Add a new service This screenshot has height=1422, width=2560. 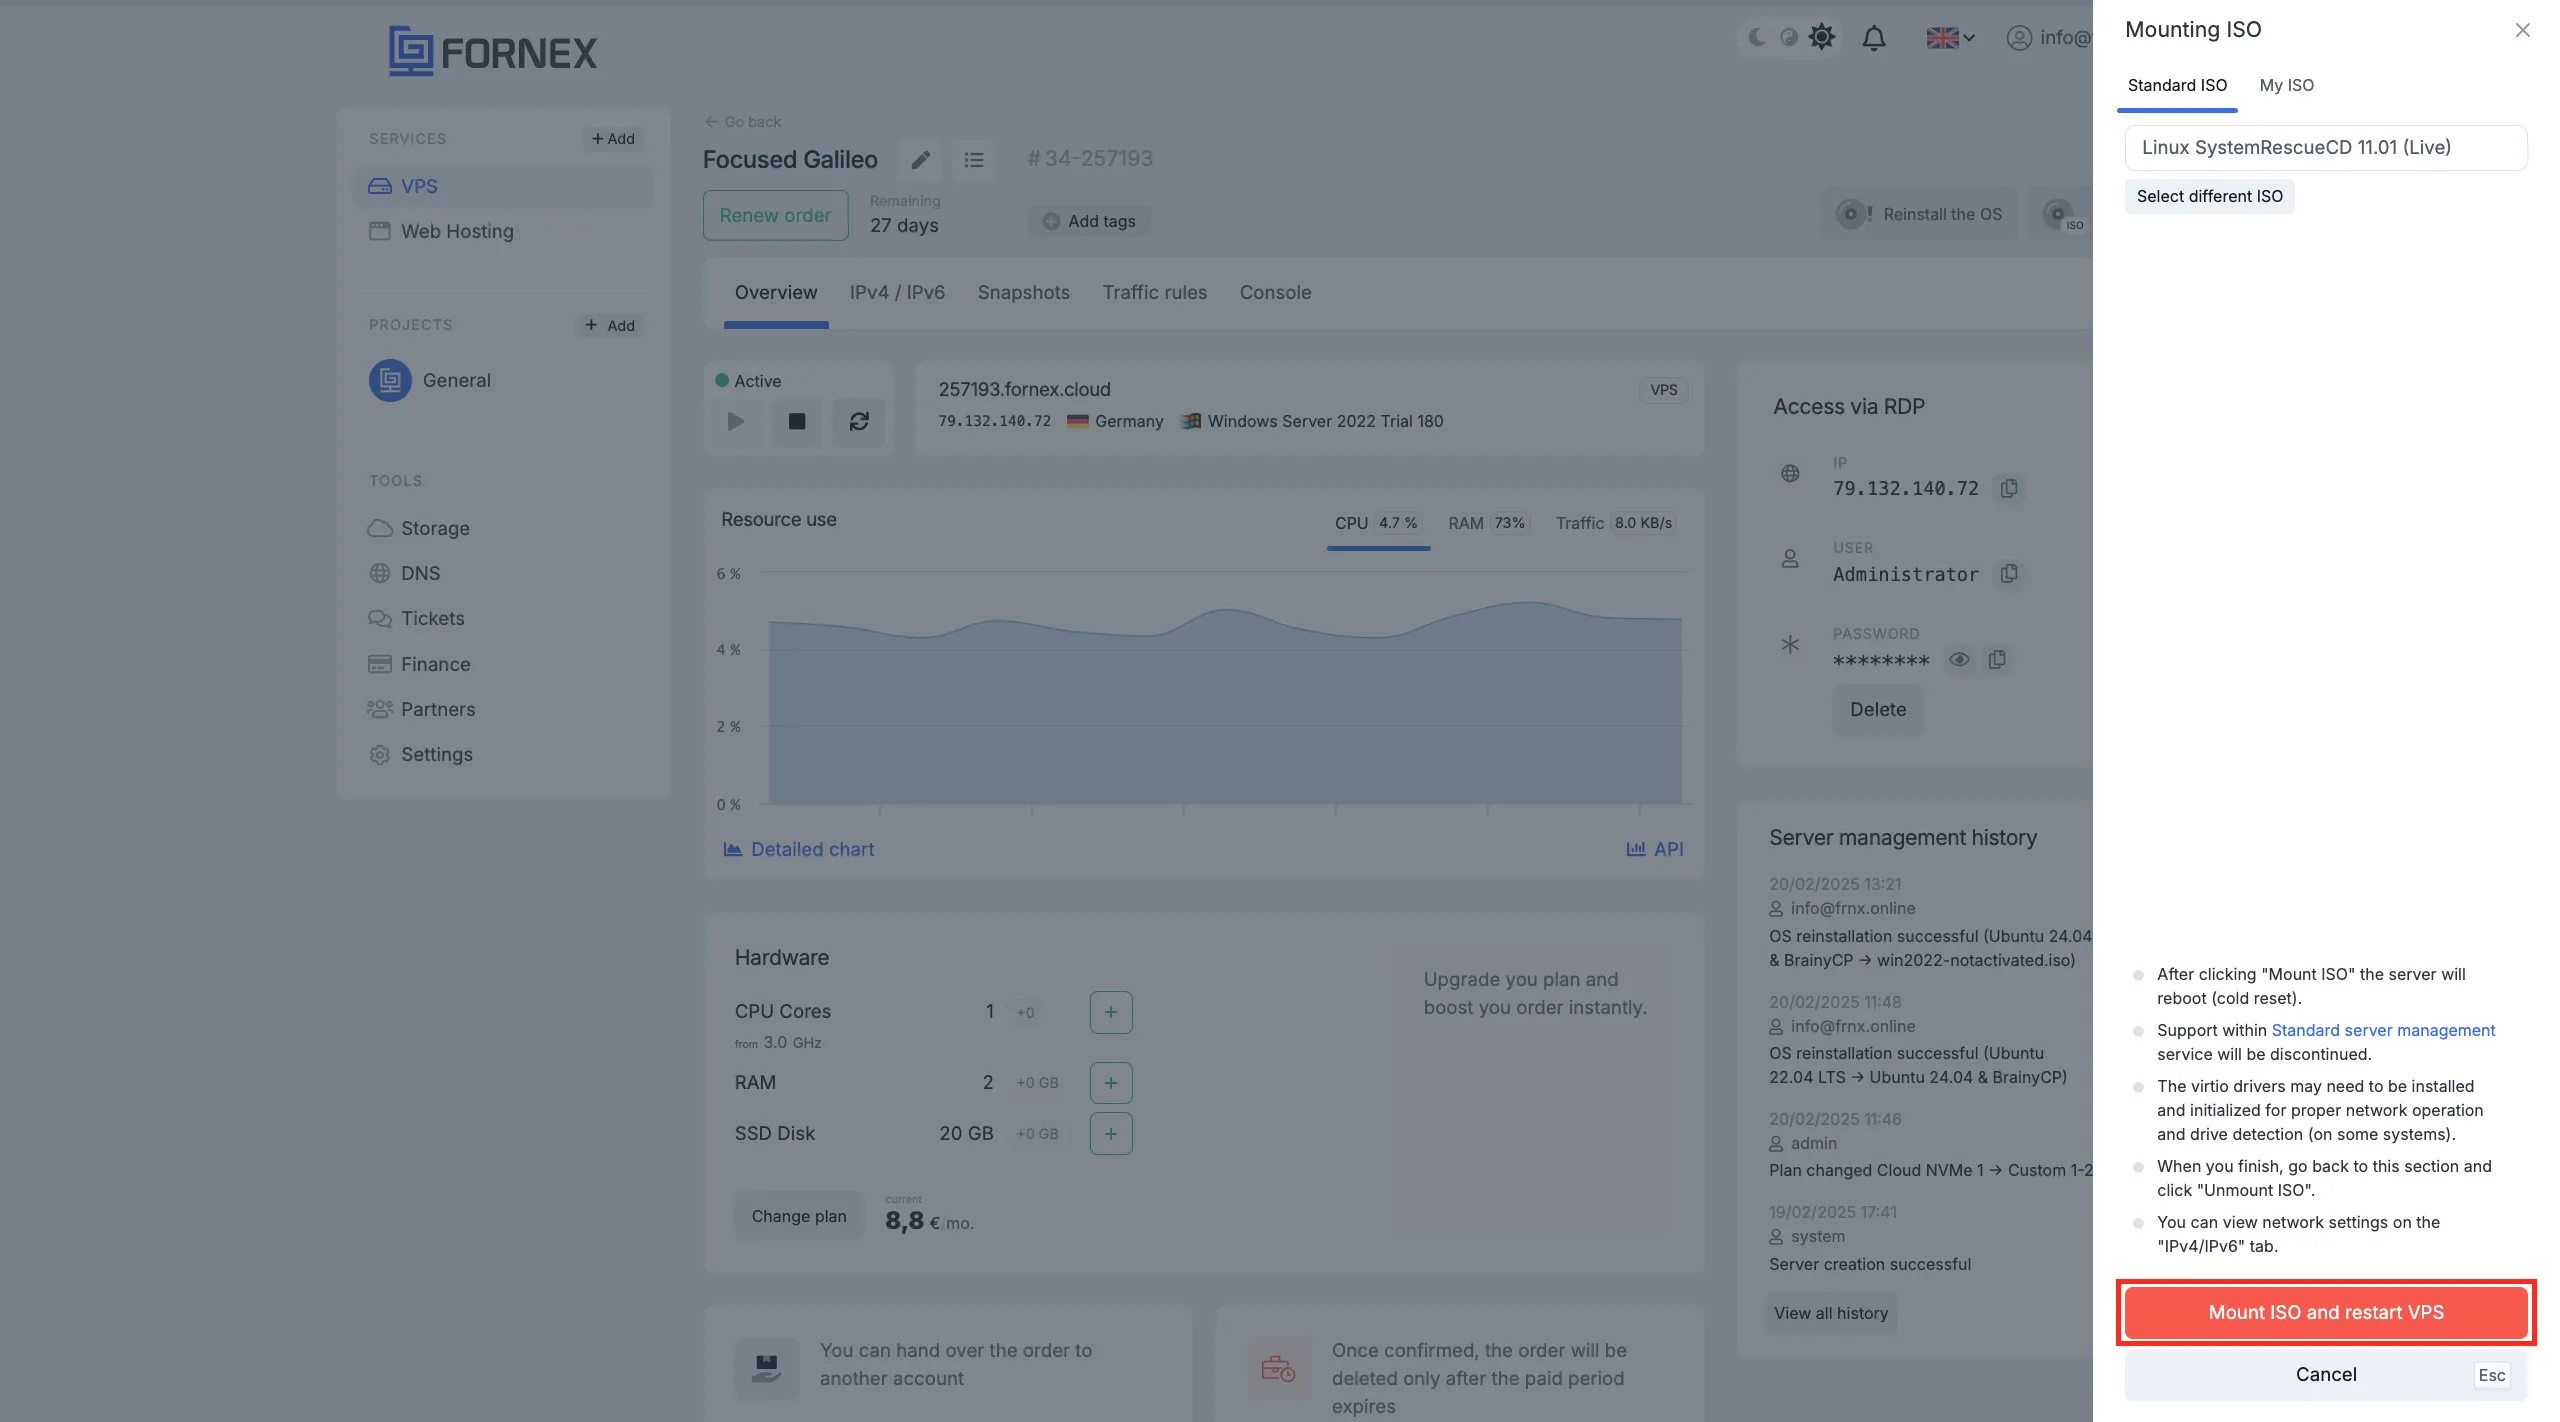pyautogui.click(x=613, y=138)
